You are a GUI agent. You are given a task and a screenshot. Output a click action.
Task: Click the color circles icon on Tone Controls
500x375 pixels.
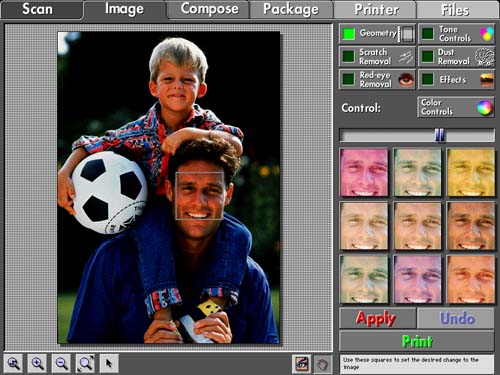tap(486, 34)
